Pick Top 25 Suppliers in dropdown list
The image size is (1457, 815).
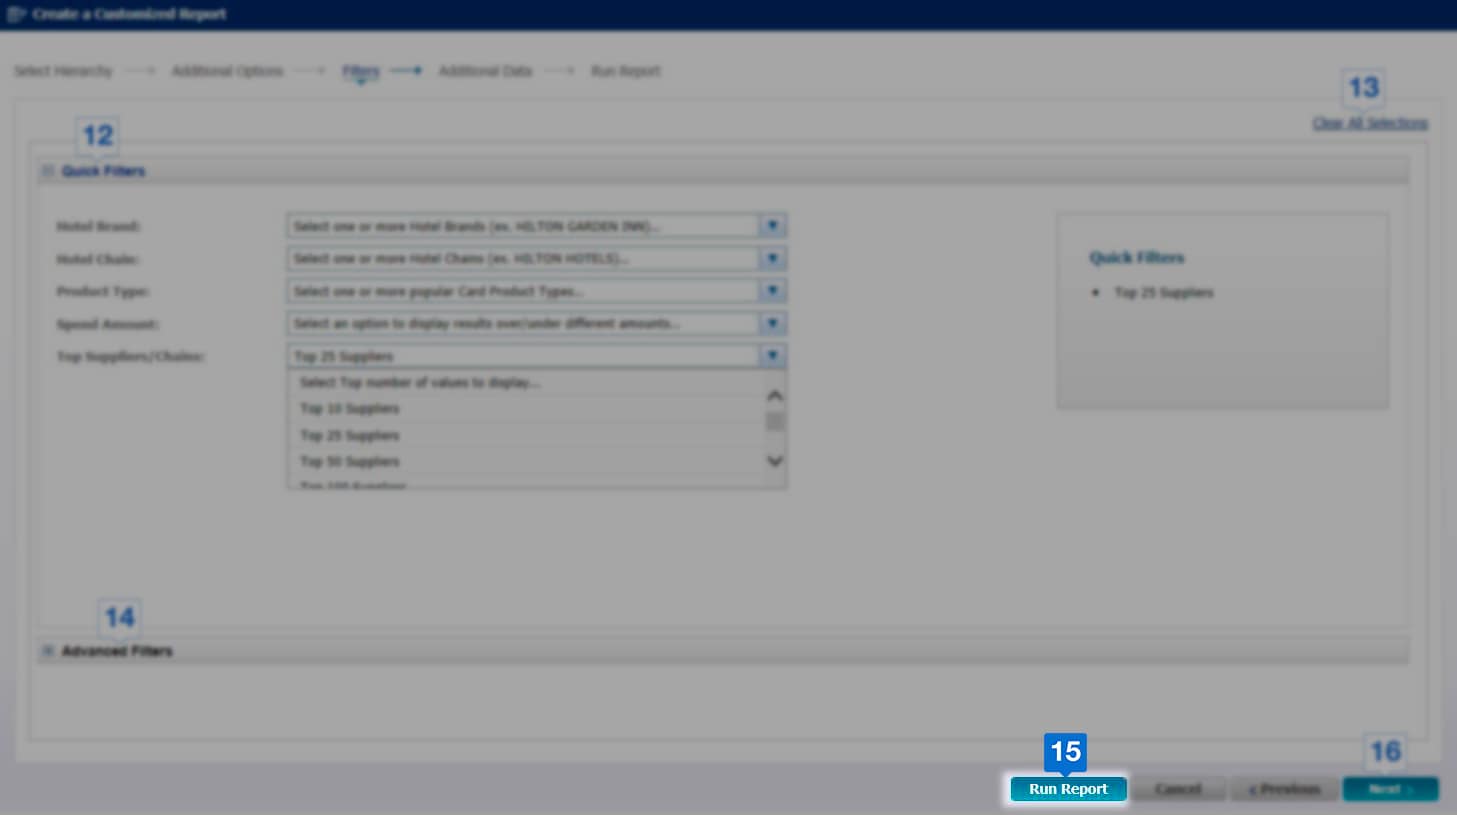coord(350,436)
